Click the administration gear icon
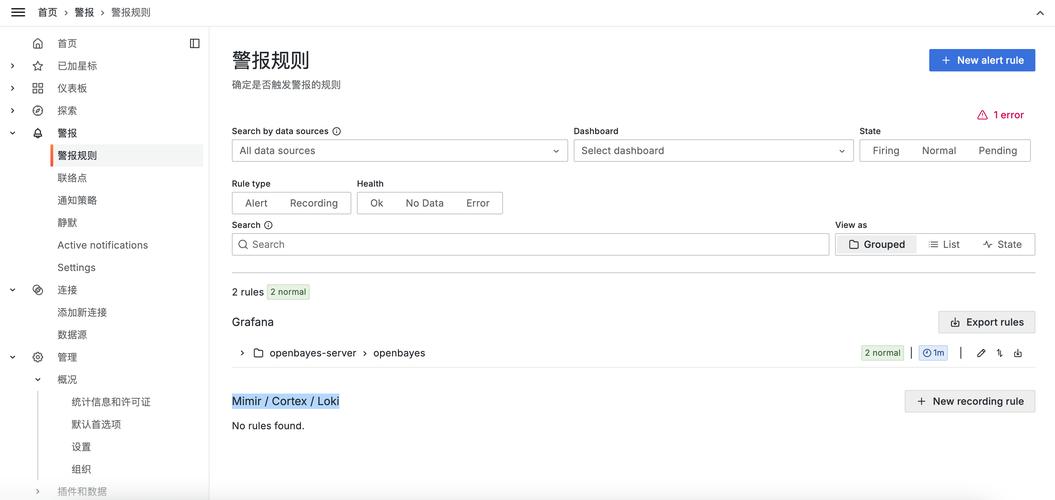This screenshot has height=500, width=1055. [38, 357]
